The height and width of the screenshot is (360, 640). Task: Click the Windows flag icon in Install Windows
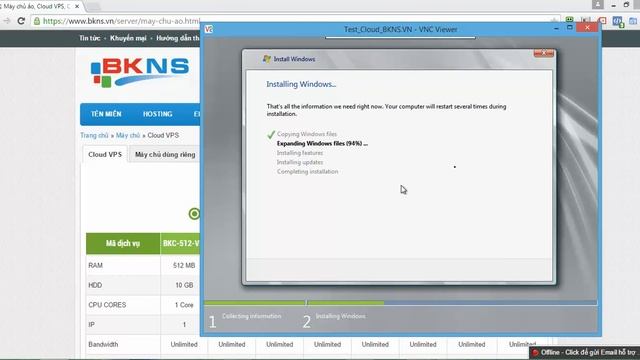[267, 59]
